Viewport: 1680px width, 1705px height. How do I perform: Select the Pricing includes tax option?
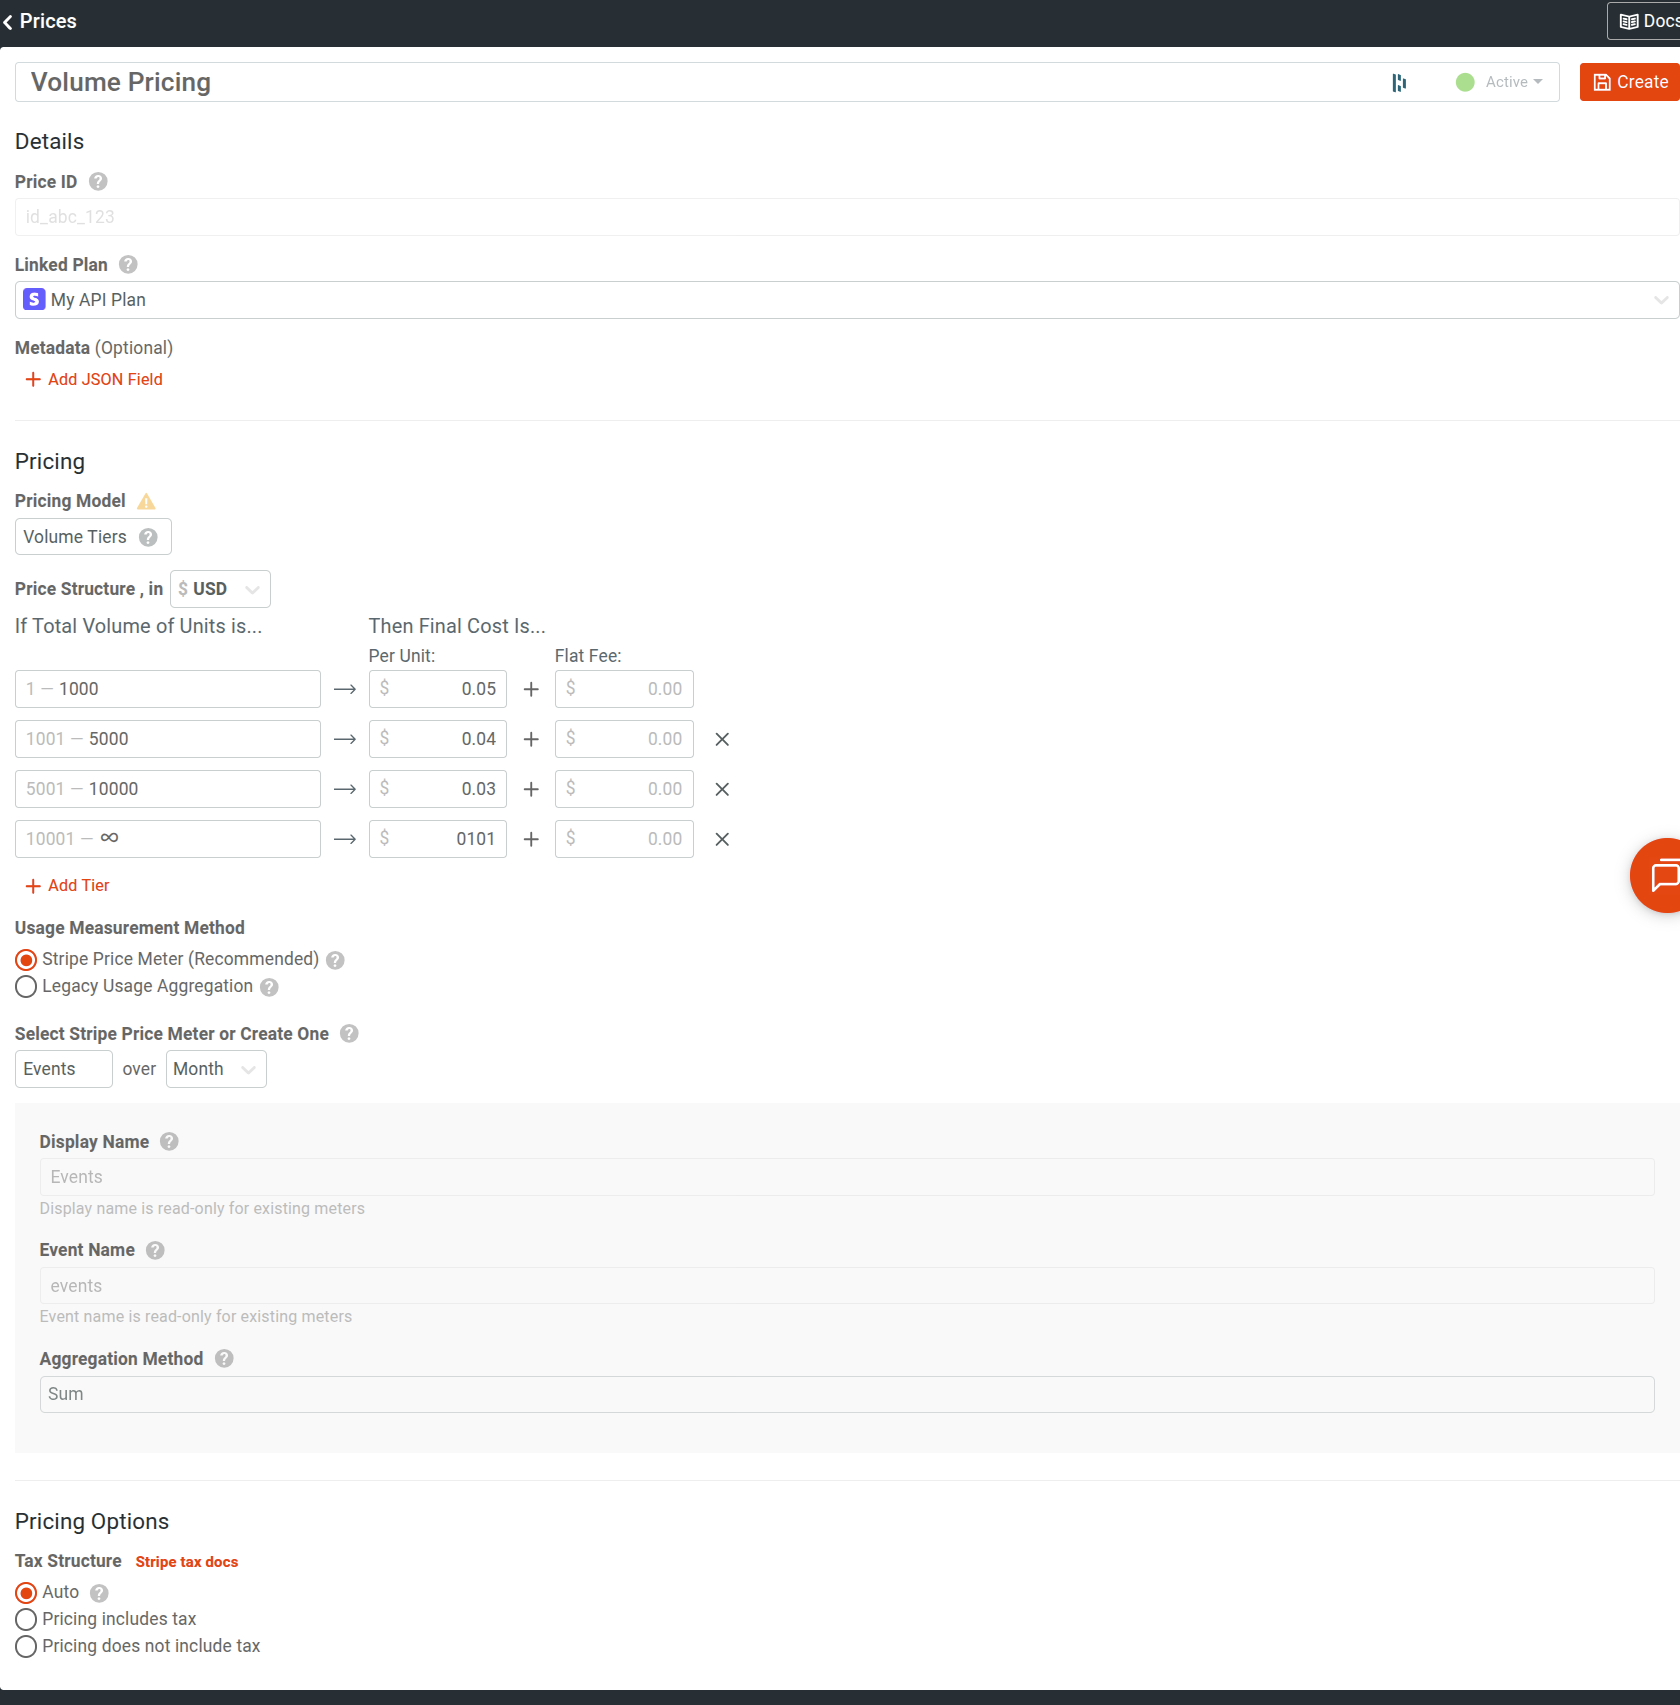point(26,1619)
